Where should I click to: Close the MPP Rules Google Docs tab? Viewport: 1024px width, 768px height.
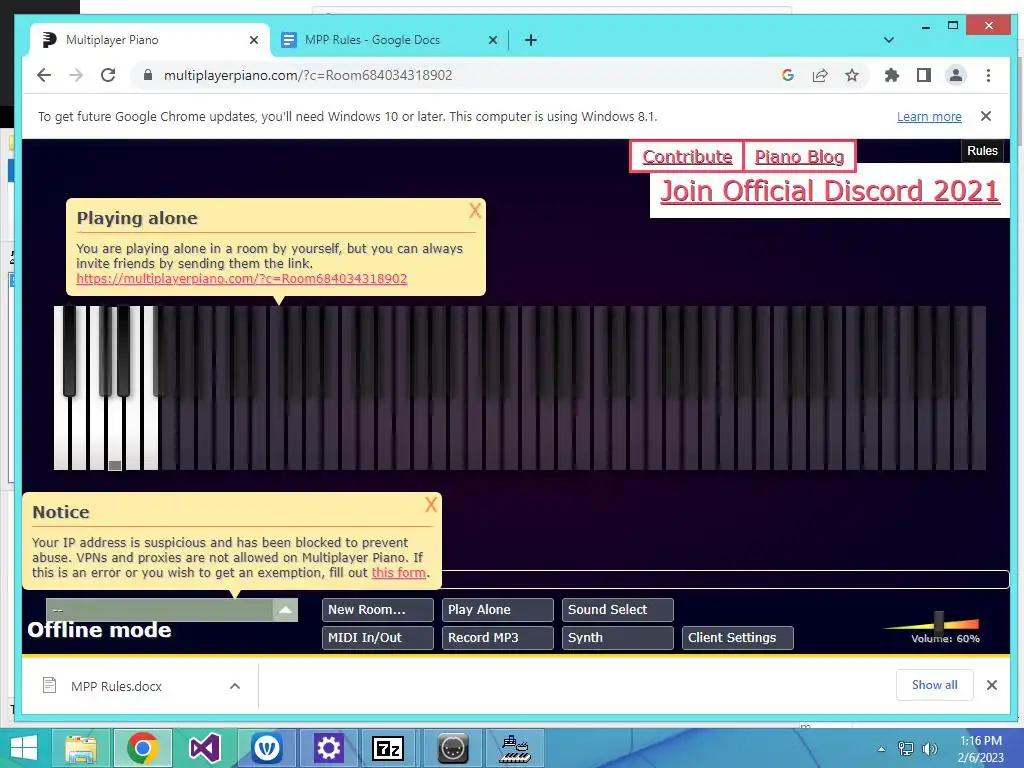[493, 40]
